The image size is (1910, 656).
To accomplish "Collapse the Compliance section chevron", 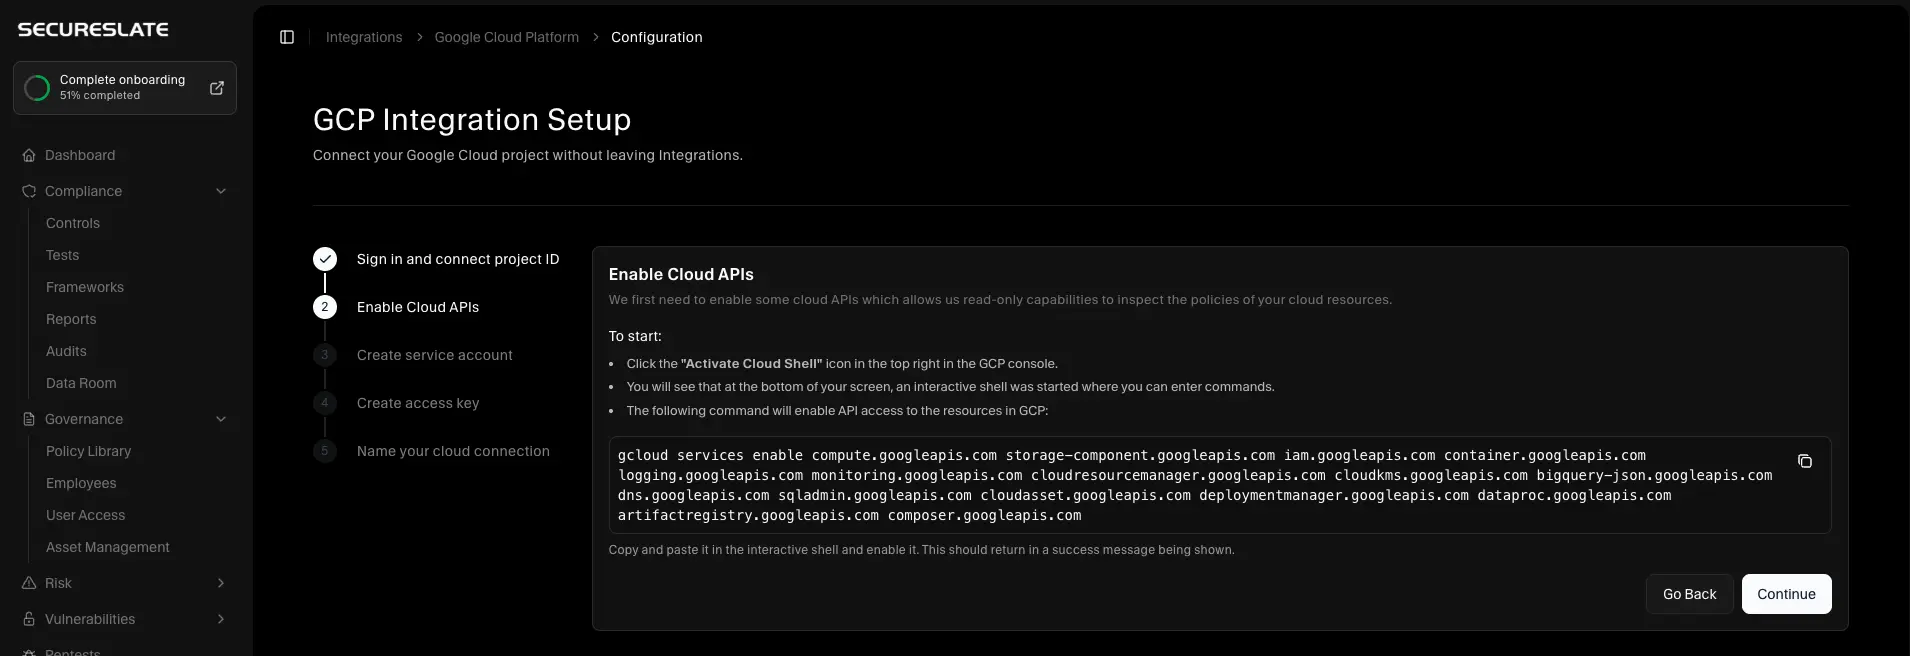I will 221,191.
